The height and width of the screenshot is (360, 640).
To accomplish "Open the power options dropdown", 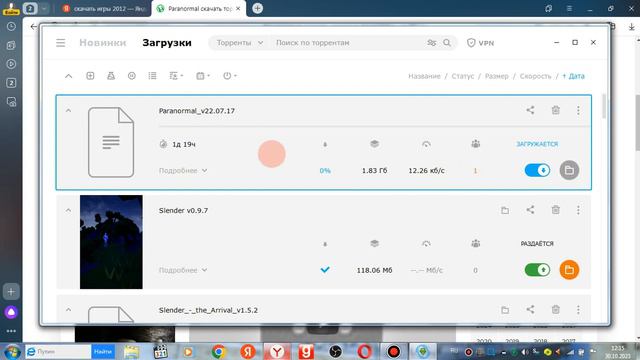I will coord(230,76).
